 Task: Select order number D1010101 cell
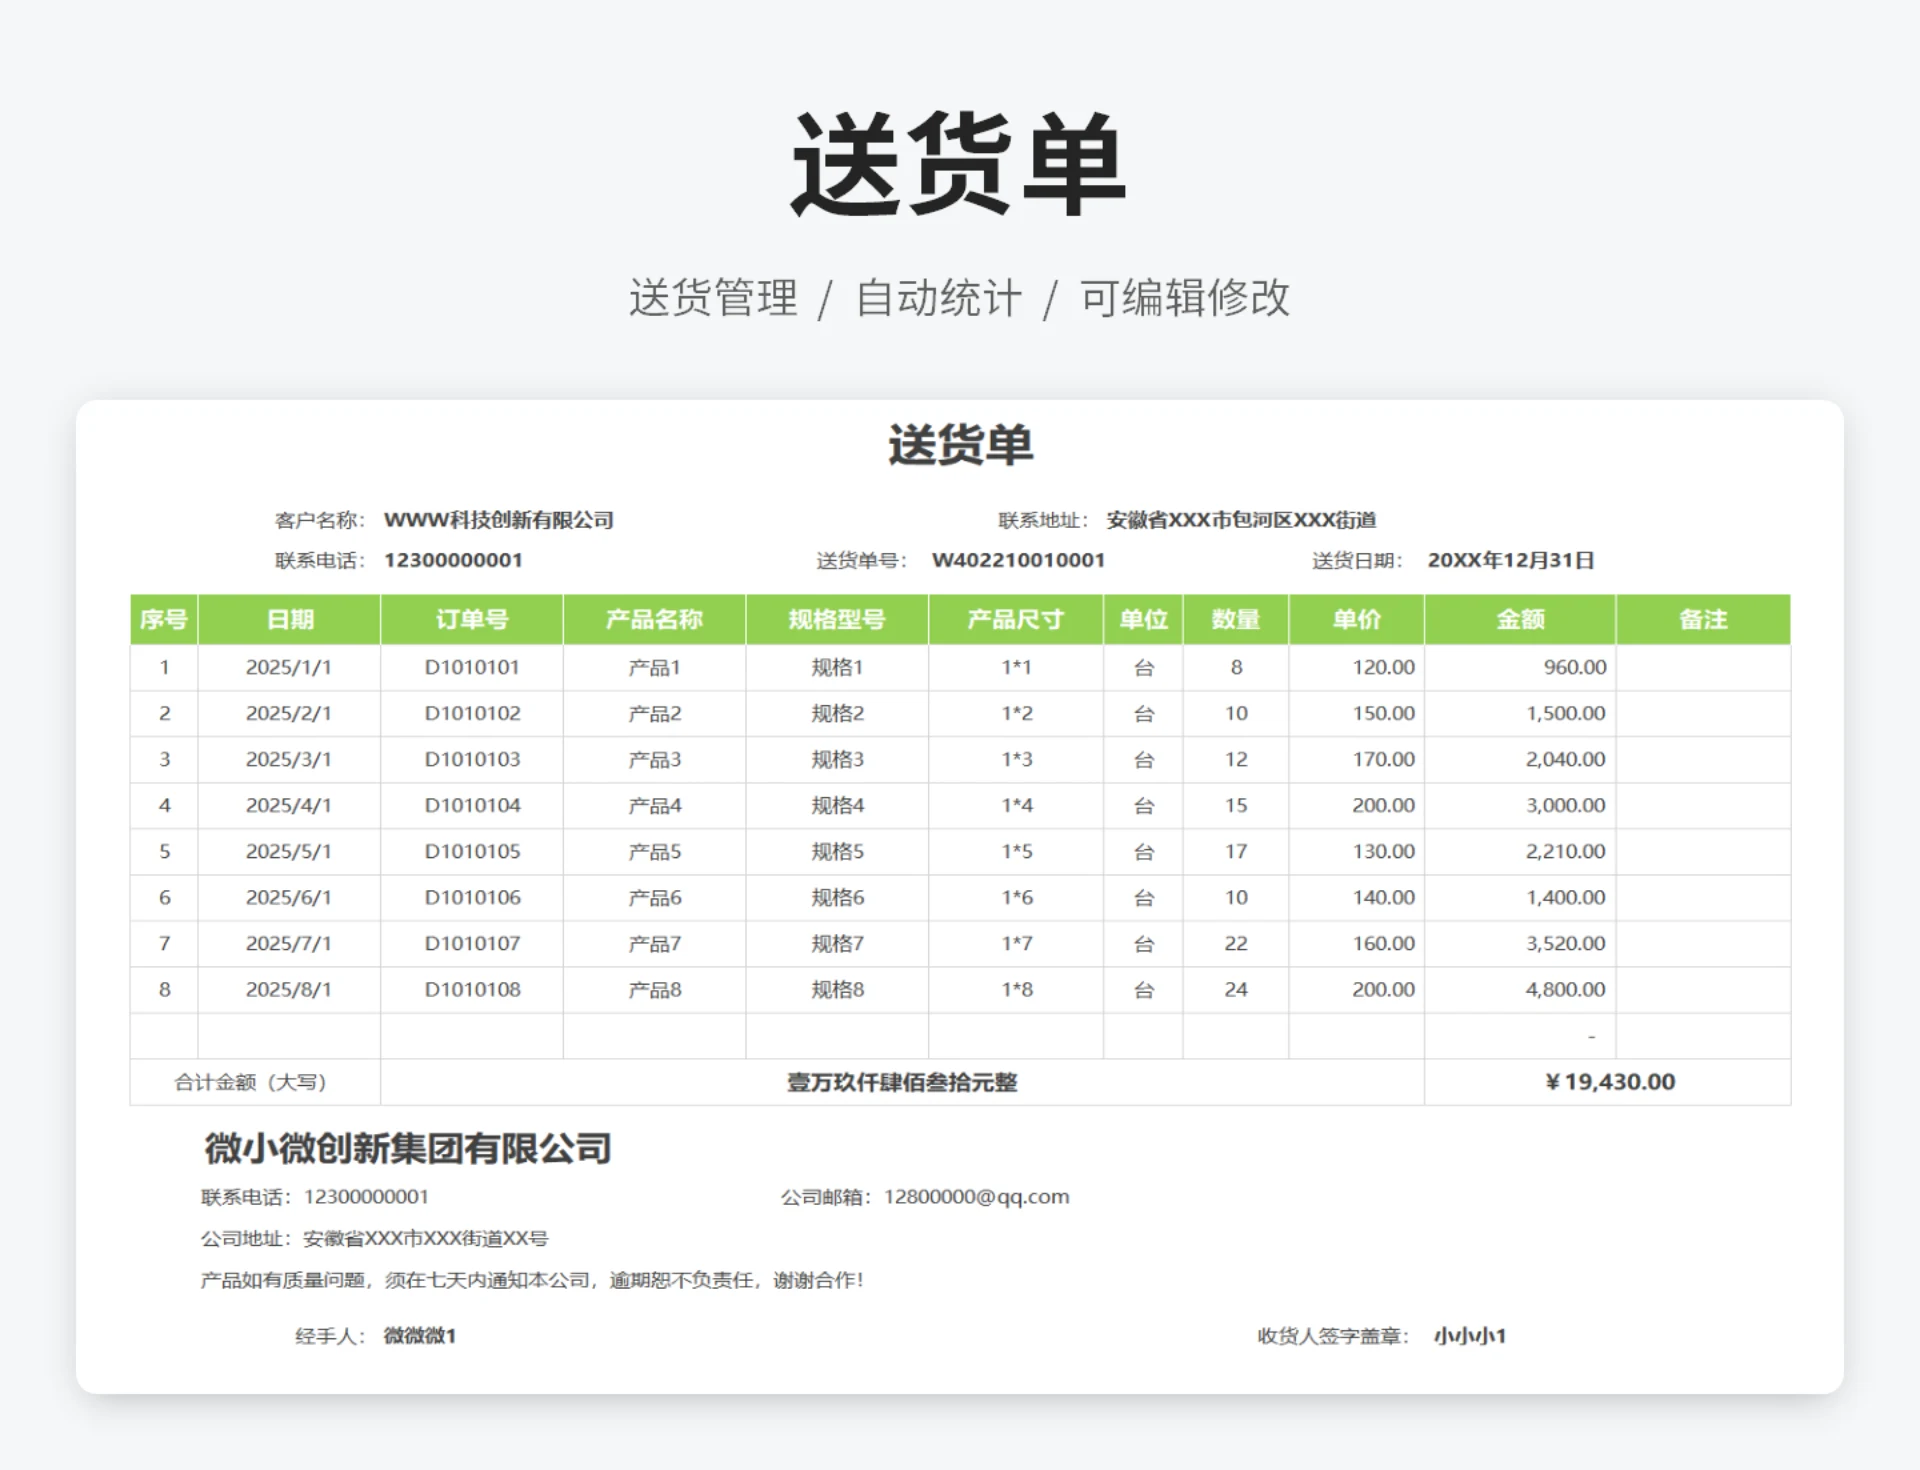472,667
